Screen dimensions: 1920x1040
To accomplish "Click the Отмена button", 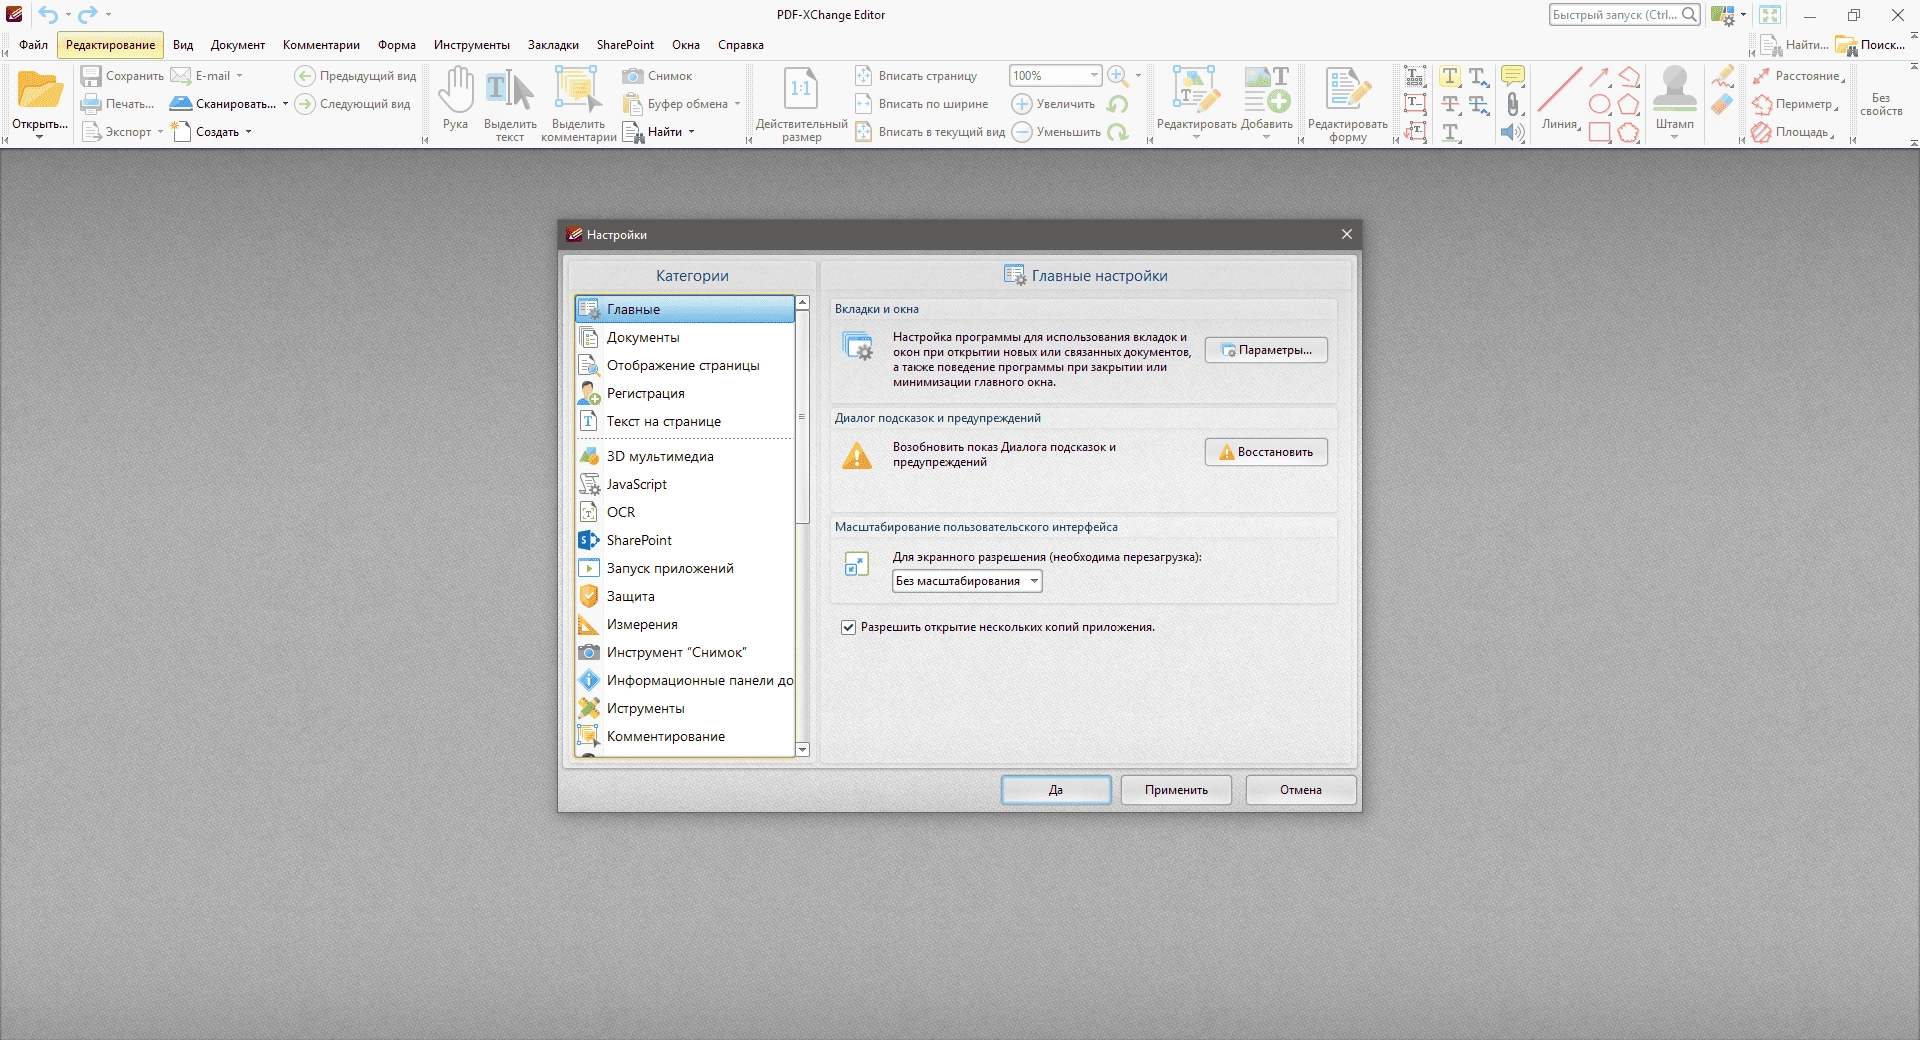I will [x=1301, y=790].
